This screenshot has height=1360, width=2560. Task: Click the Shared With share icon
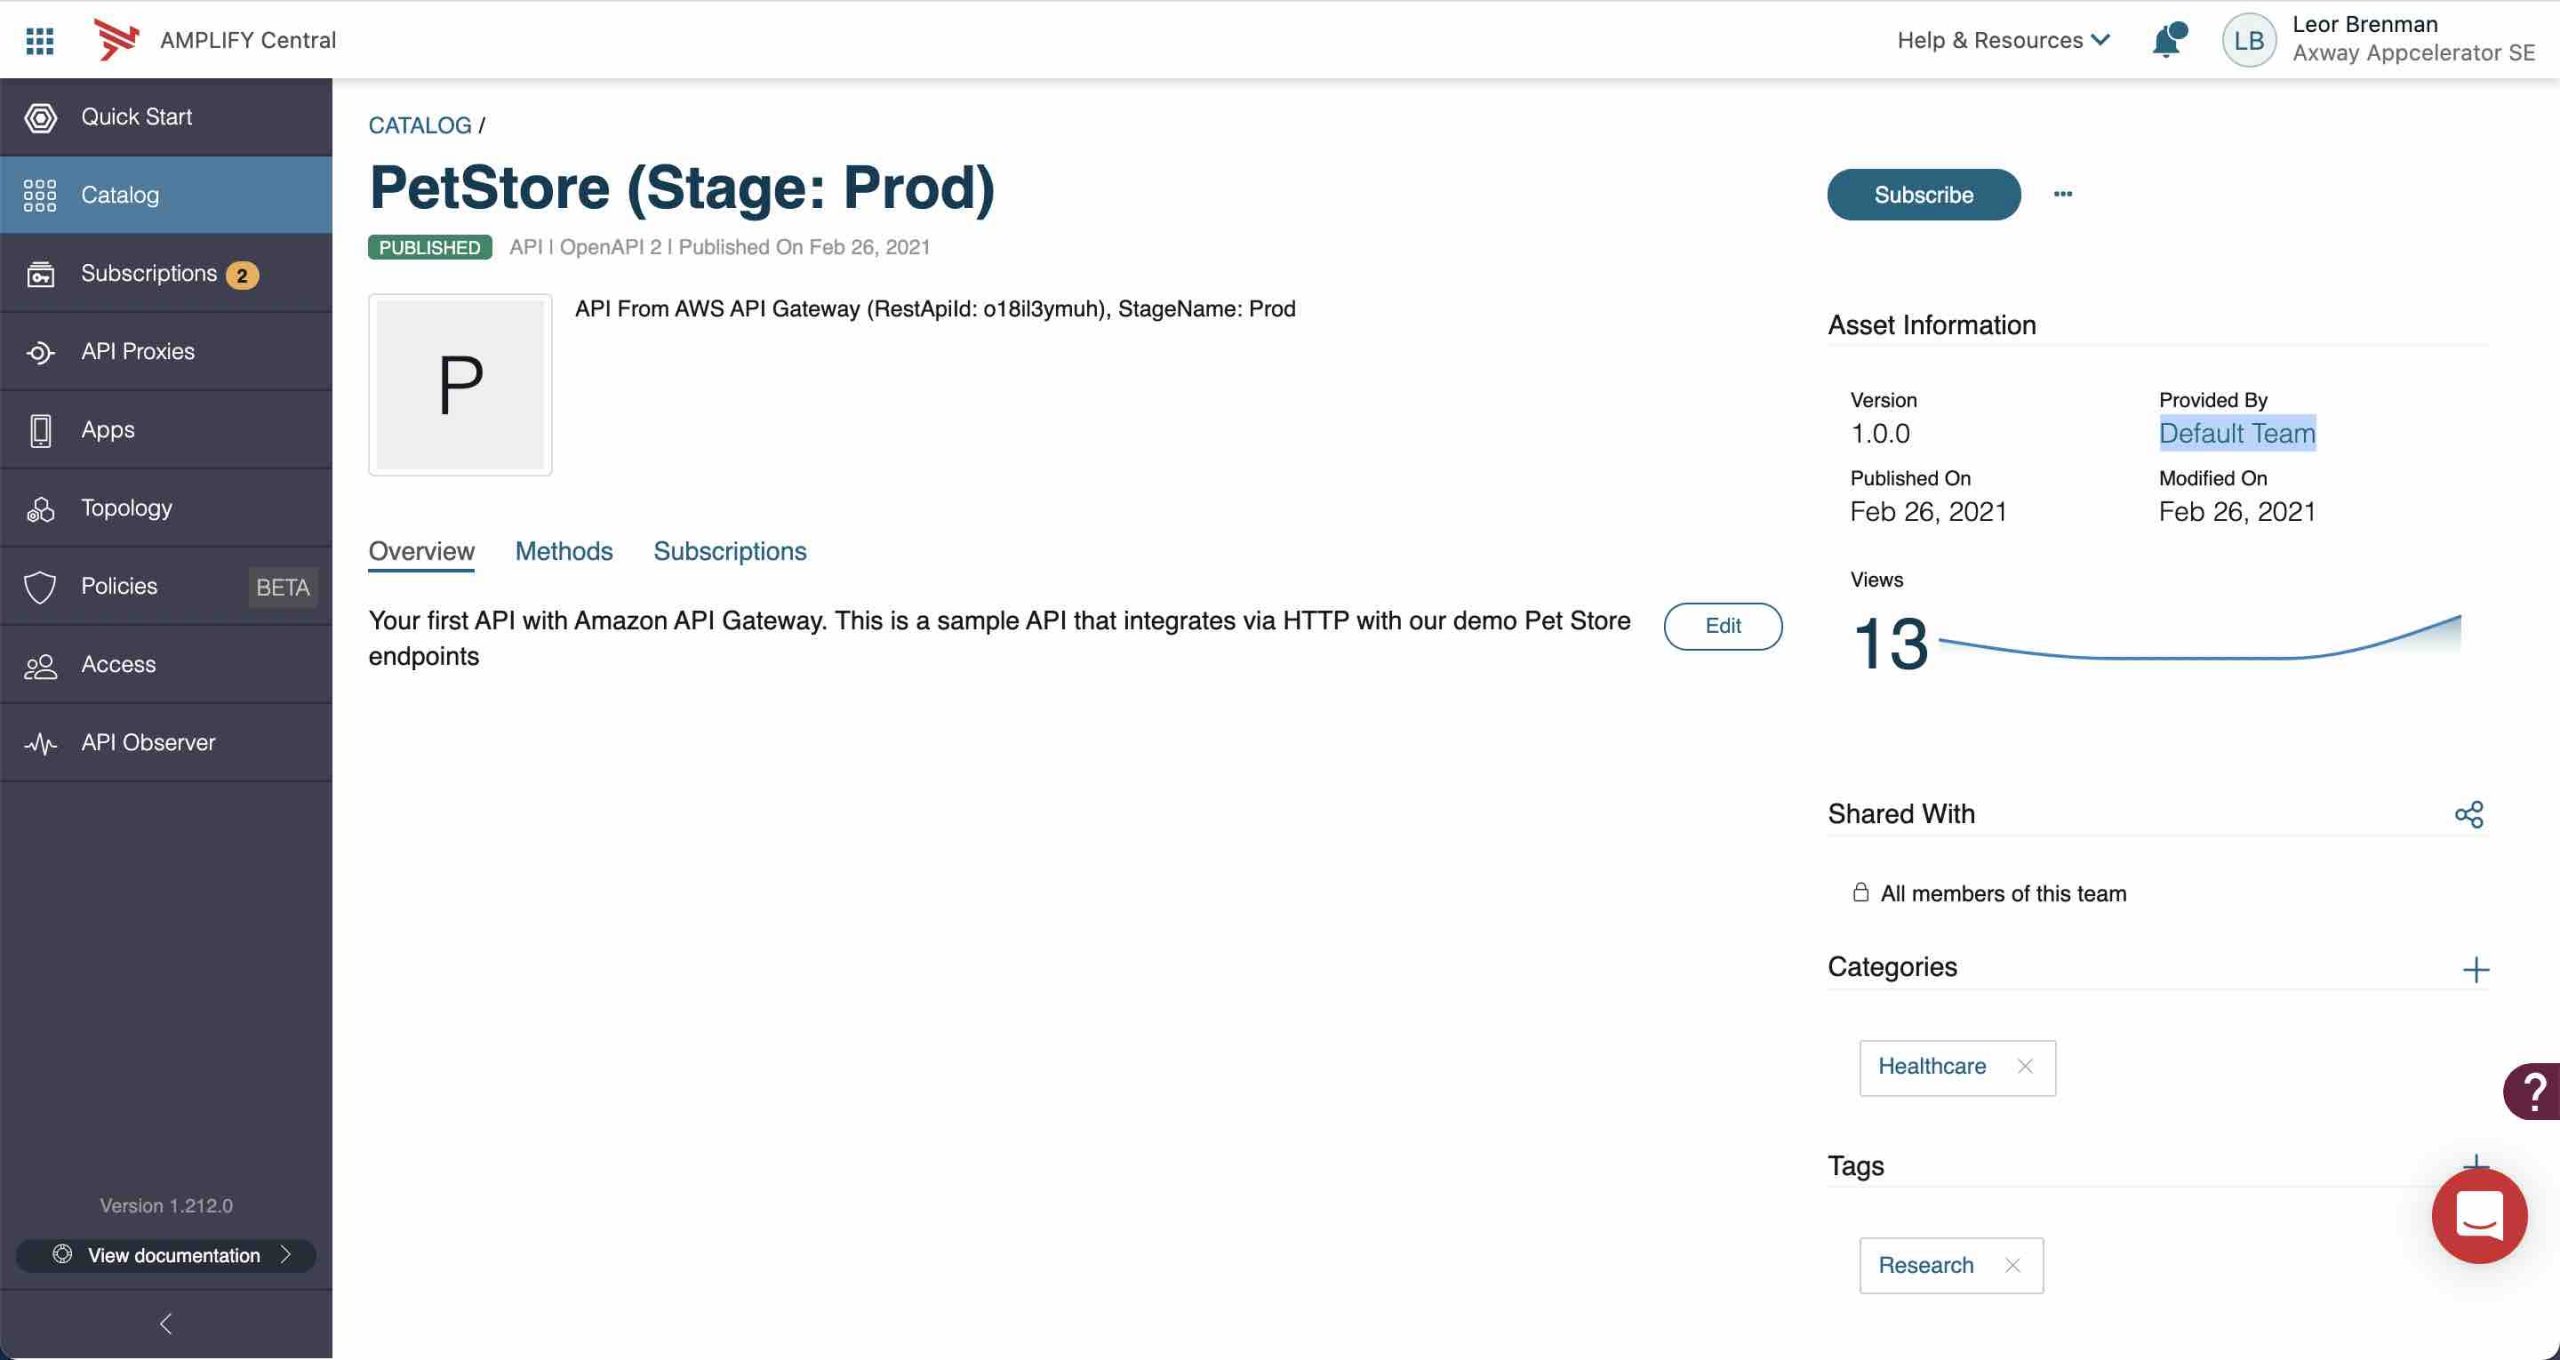2468,814
